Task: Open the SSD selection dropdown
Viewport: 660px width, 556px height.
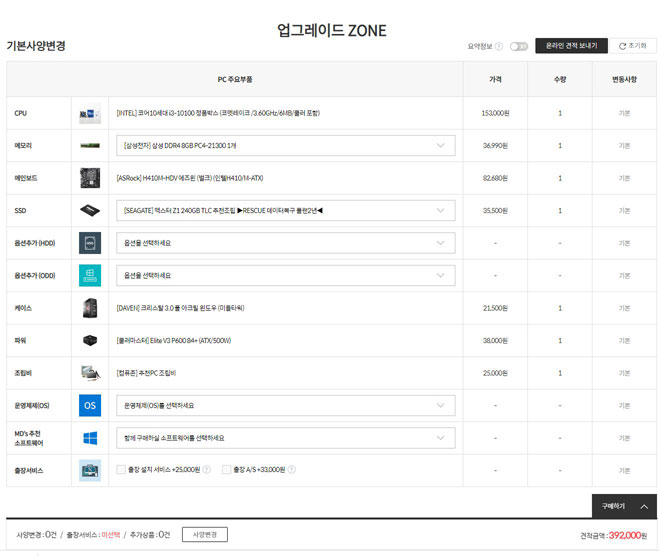Action: pos(286,210)
